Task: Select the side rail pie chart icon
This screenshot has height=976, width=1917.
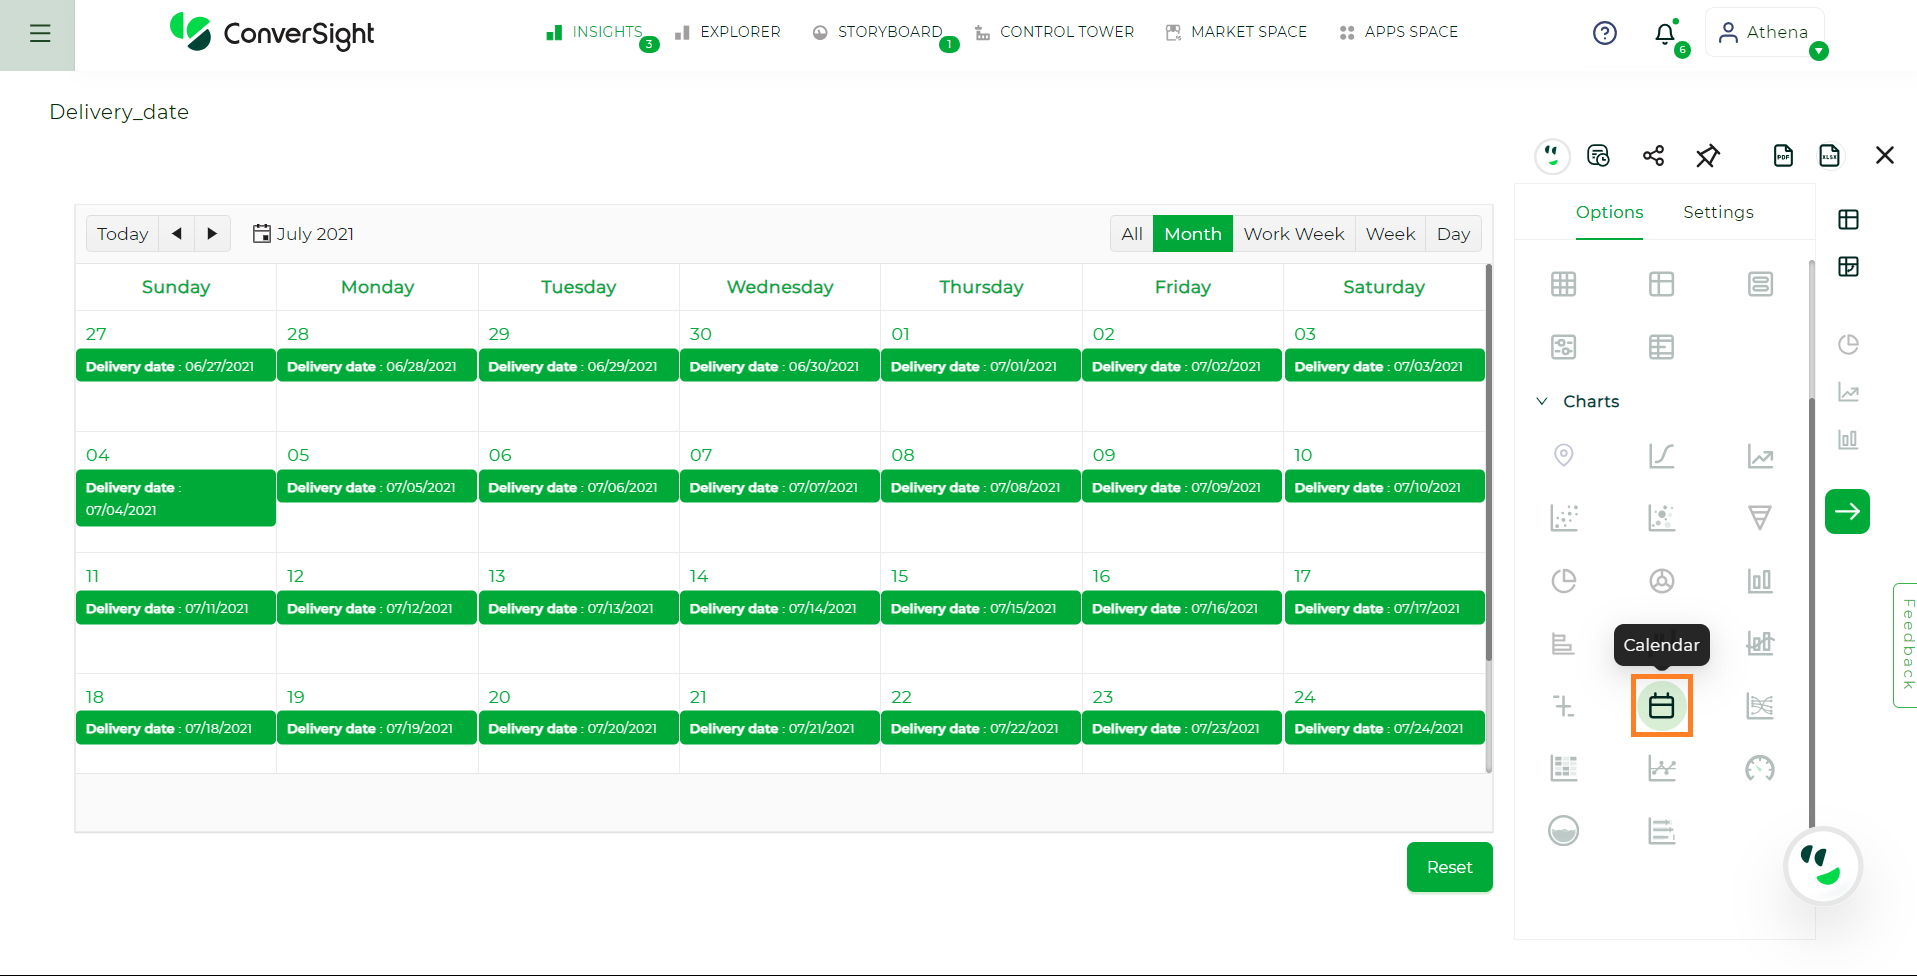Action: click(1848, 344)
